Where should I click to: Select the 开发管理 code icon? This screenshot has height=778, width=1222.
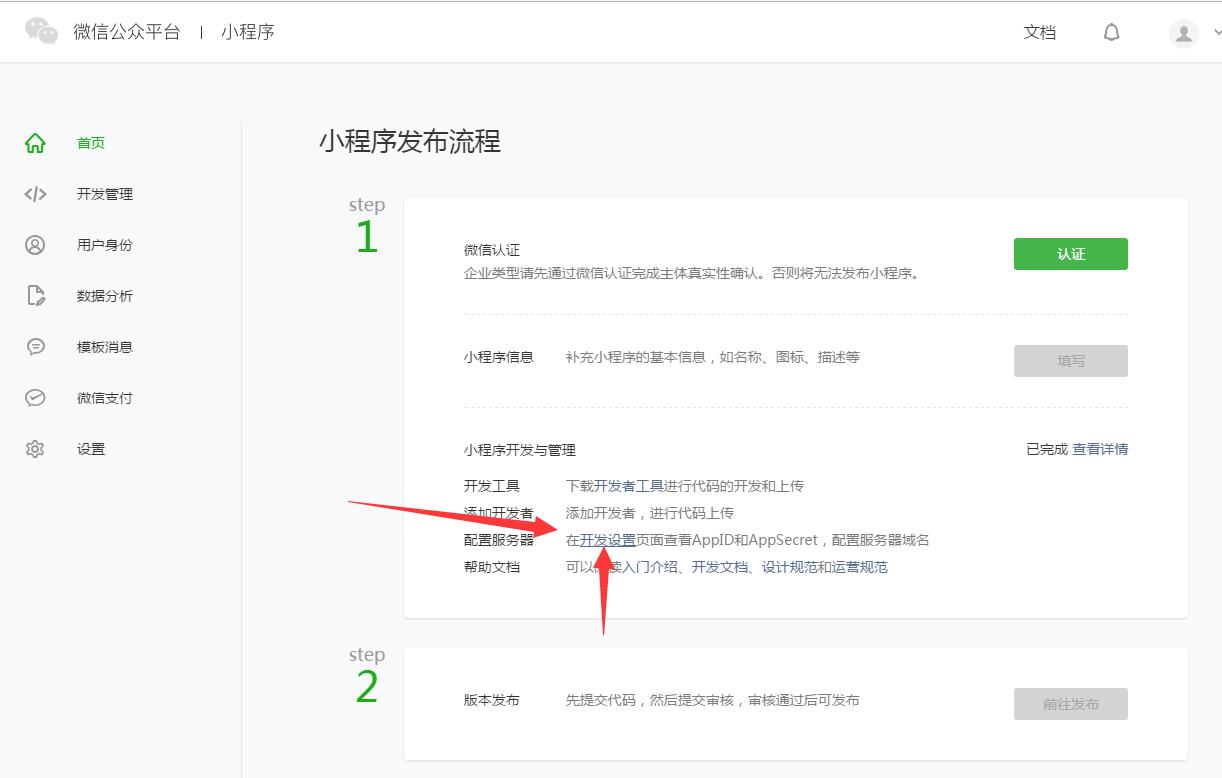pyautogui.click(x=34, y=194)
